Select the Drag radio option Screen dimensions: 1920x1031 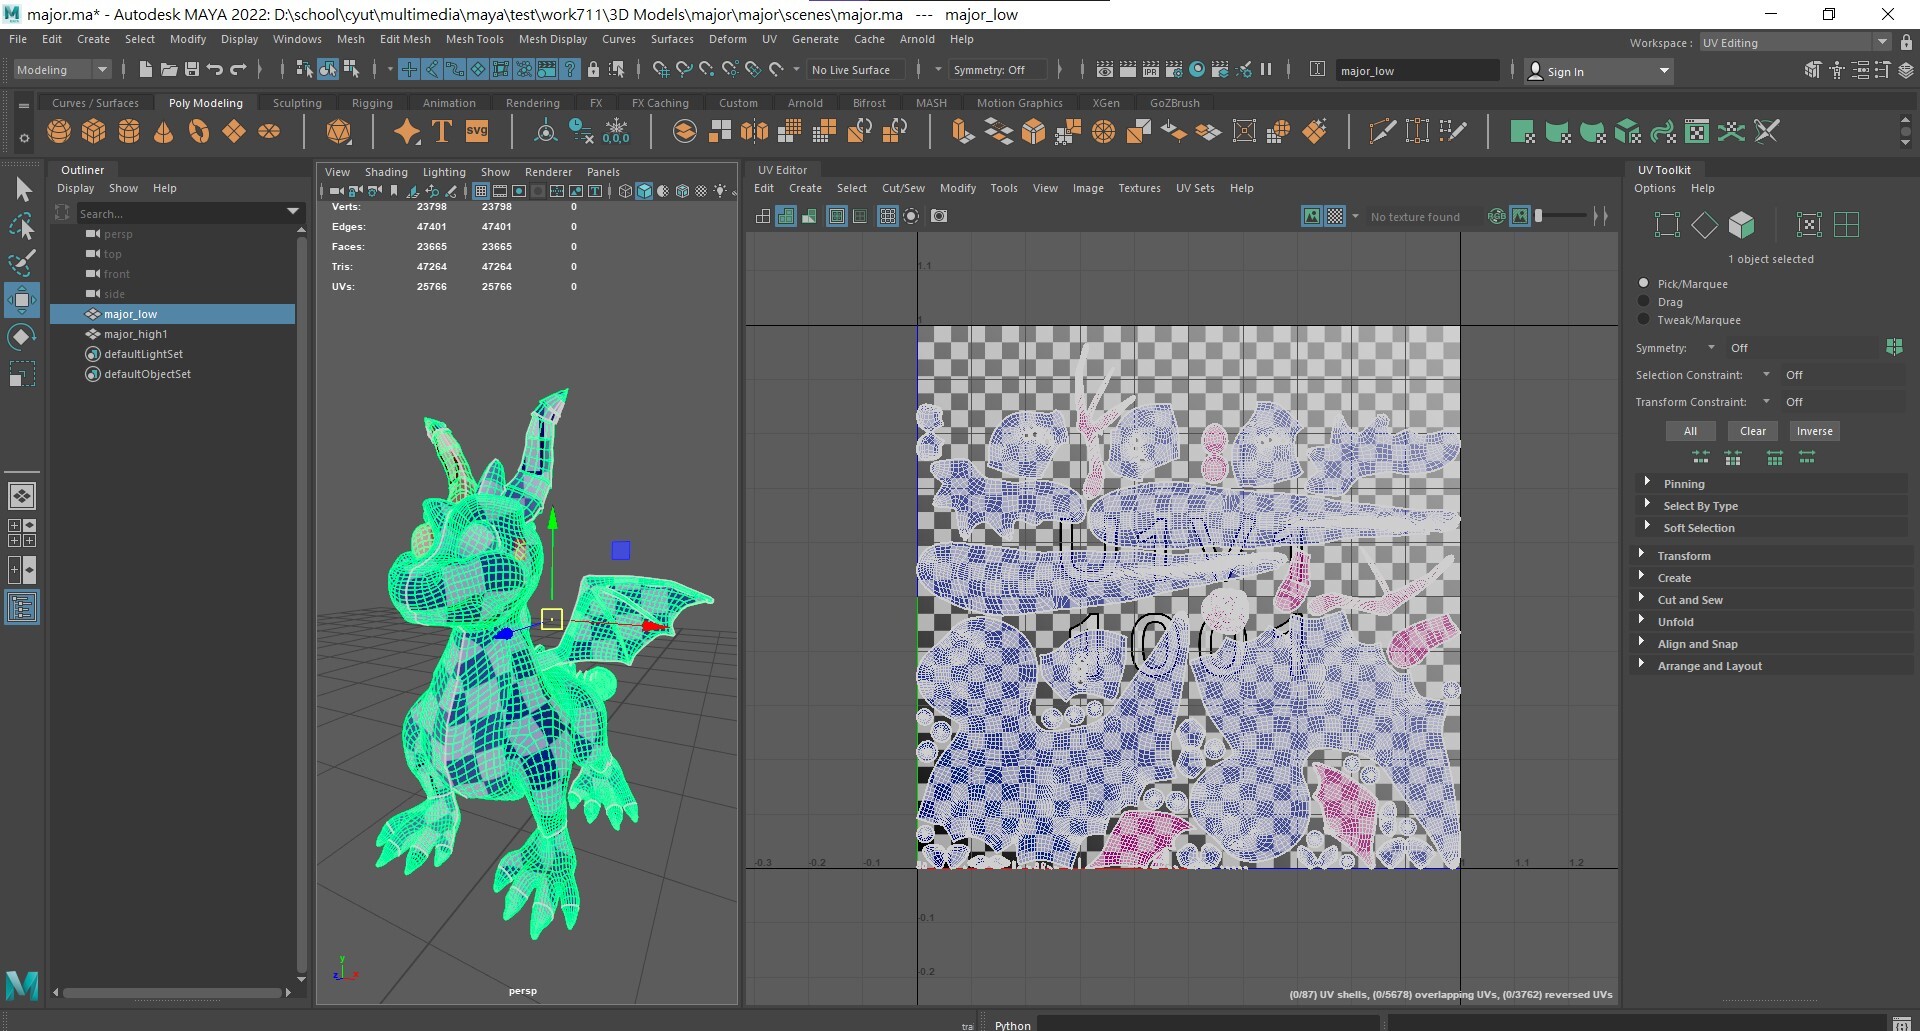pyautogui.click(x=1644, y=302)
